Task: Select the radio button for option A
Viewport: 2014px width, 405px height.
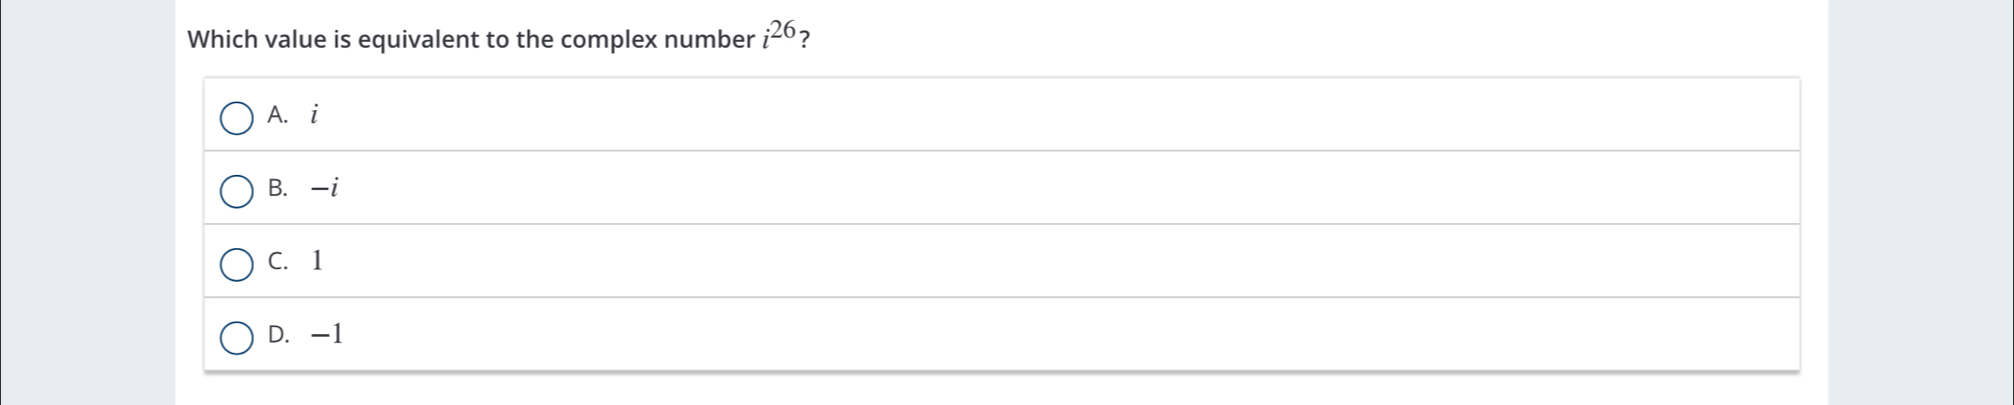Action: 237,118
